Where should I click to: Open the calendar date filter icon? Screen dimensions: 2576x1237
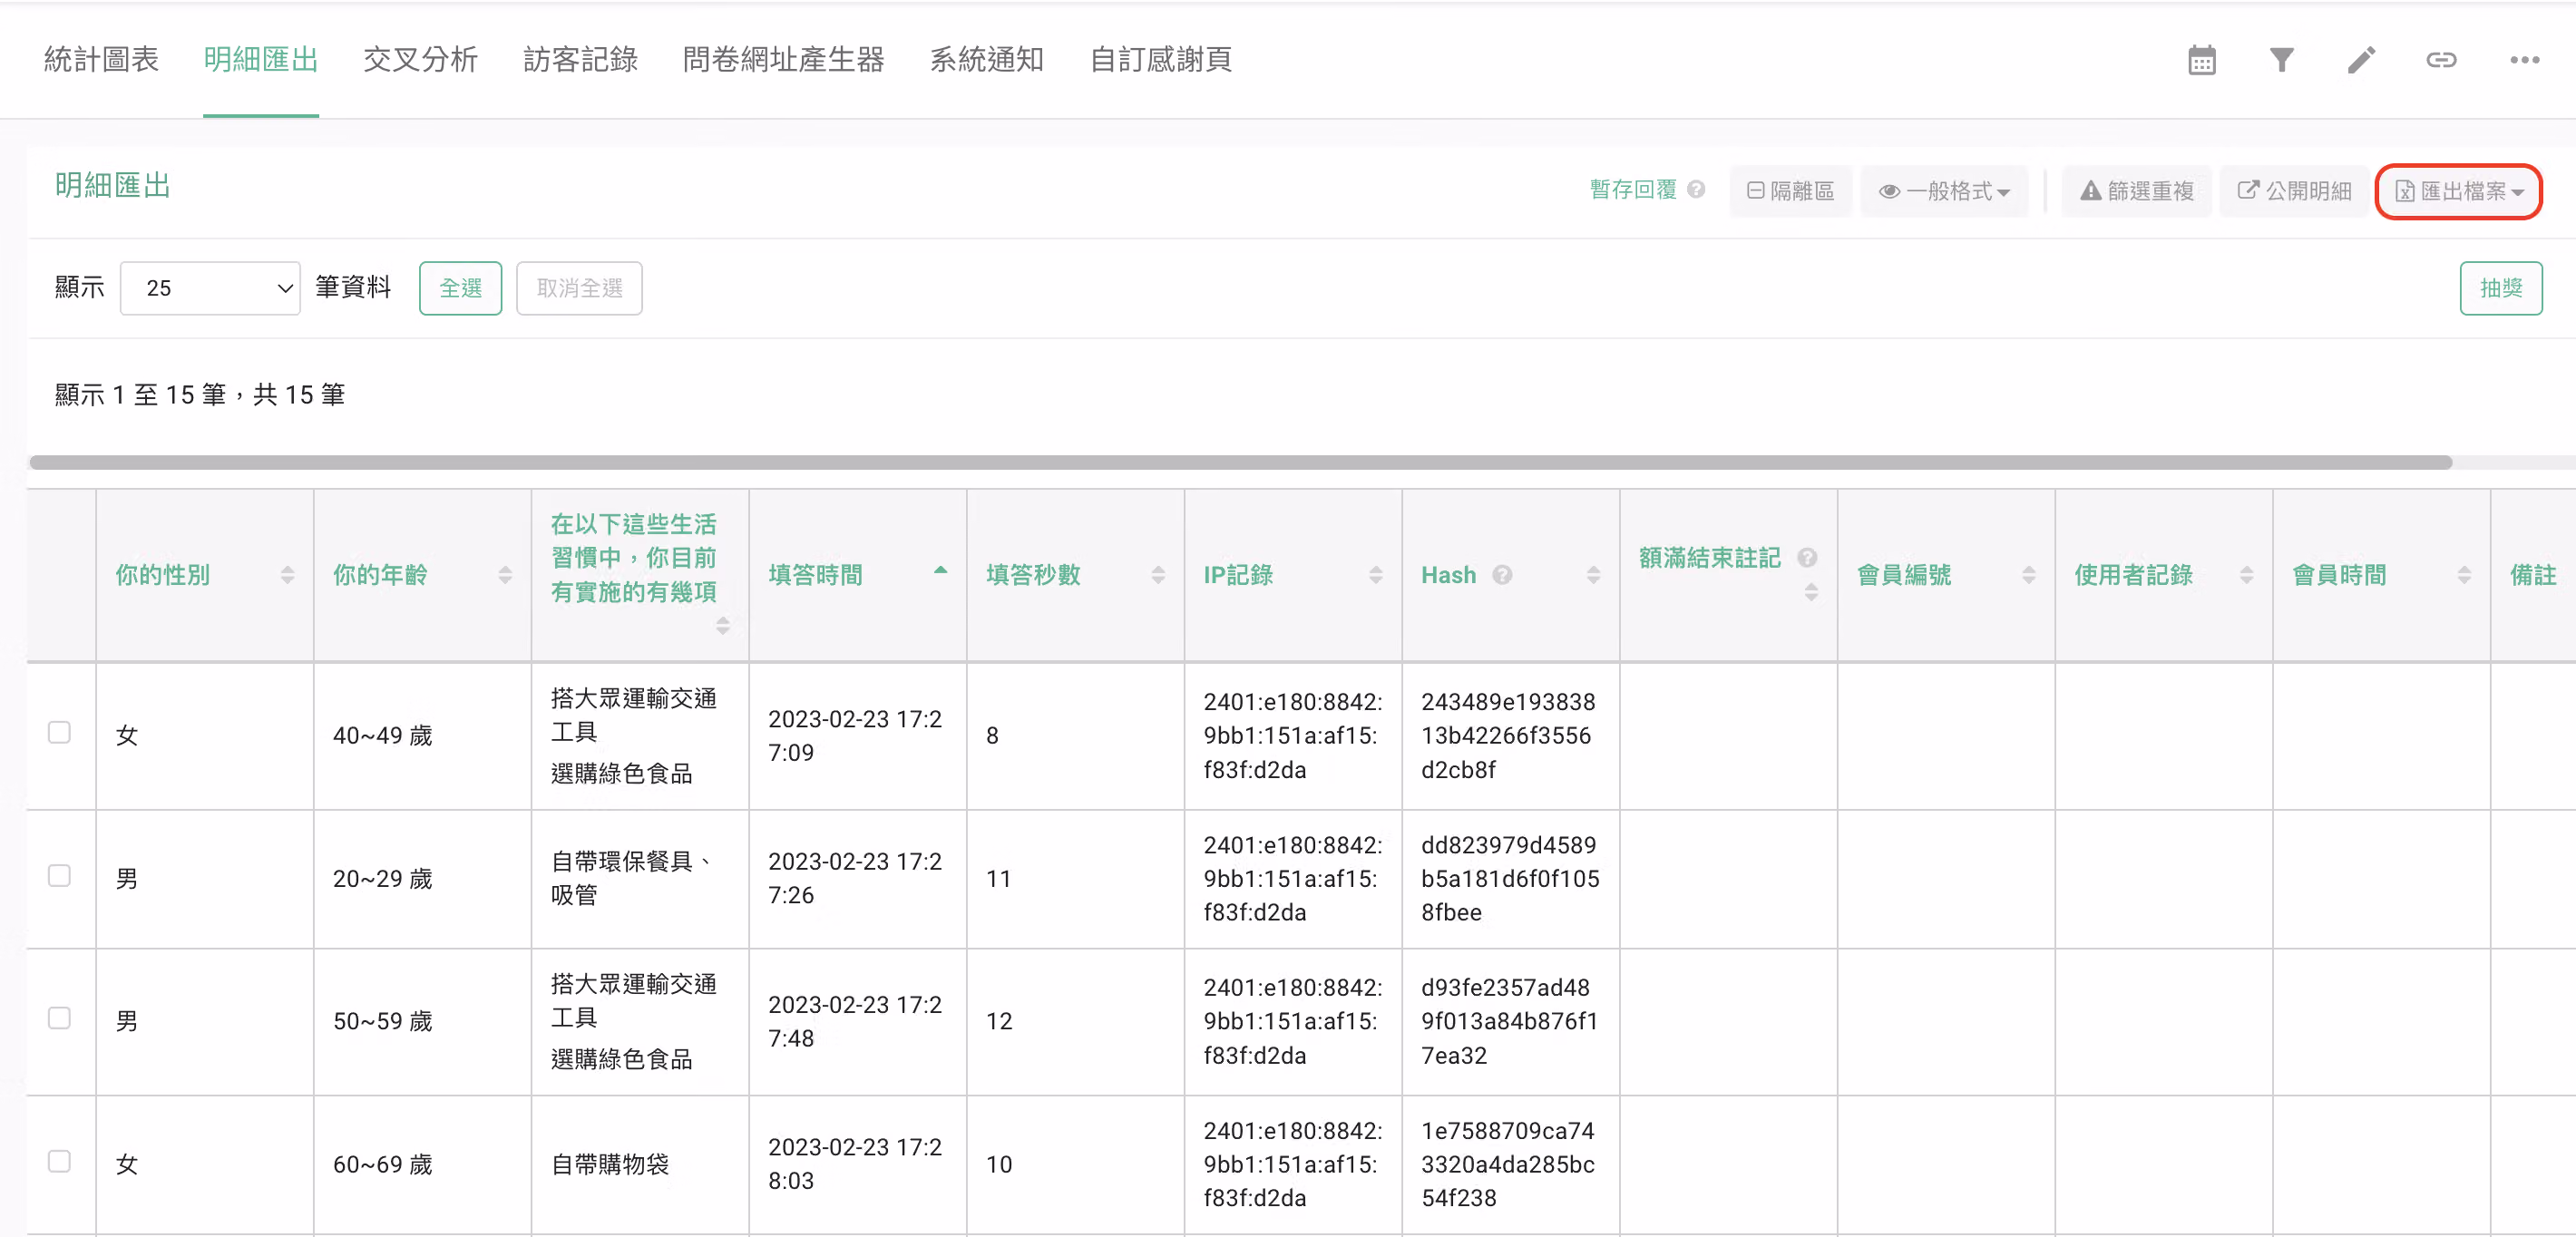2202,60
